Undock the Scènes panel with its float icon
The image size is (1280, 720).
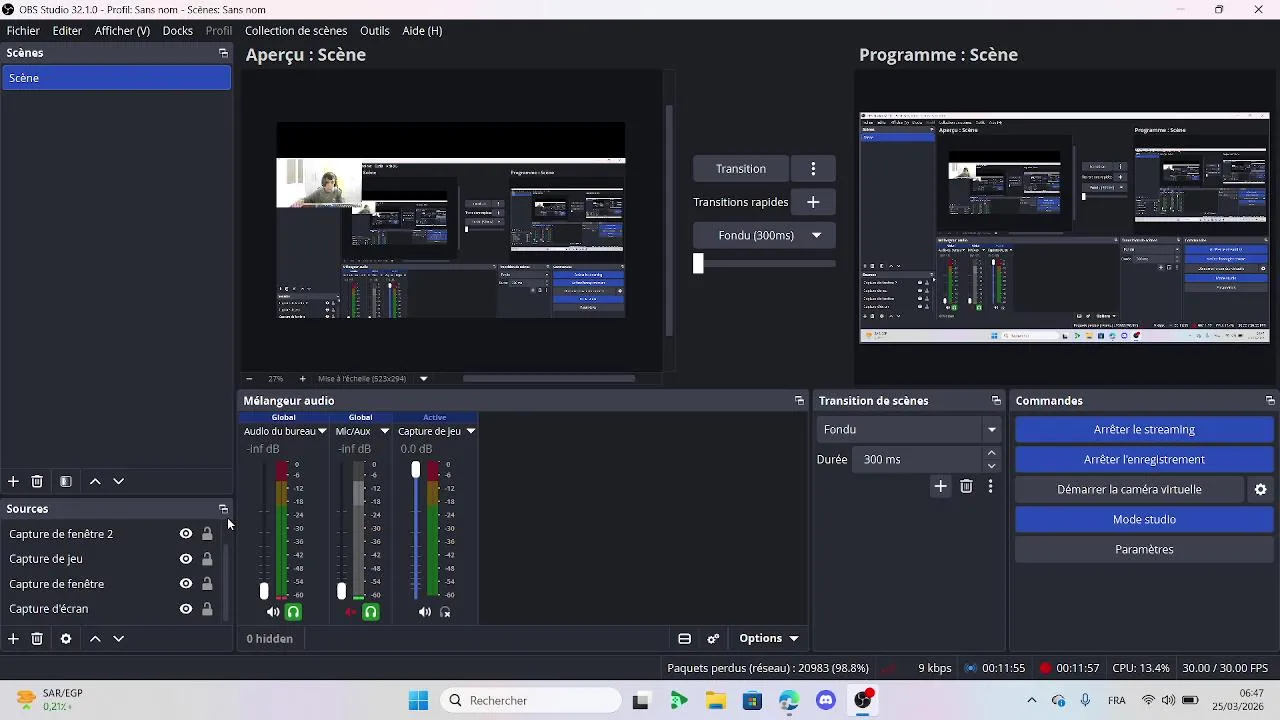[x=223, y=53]
